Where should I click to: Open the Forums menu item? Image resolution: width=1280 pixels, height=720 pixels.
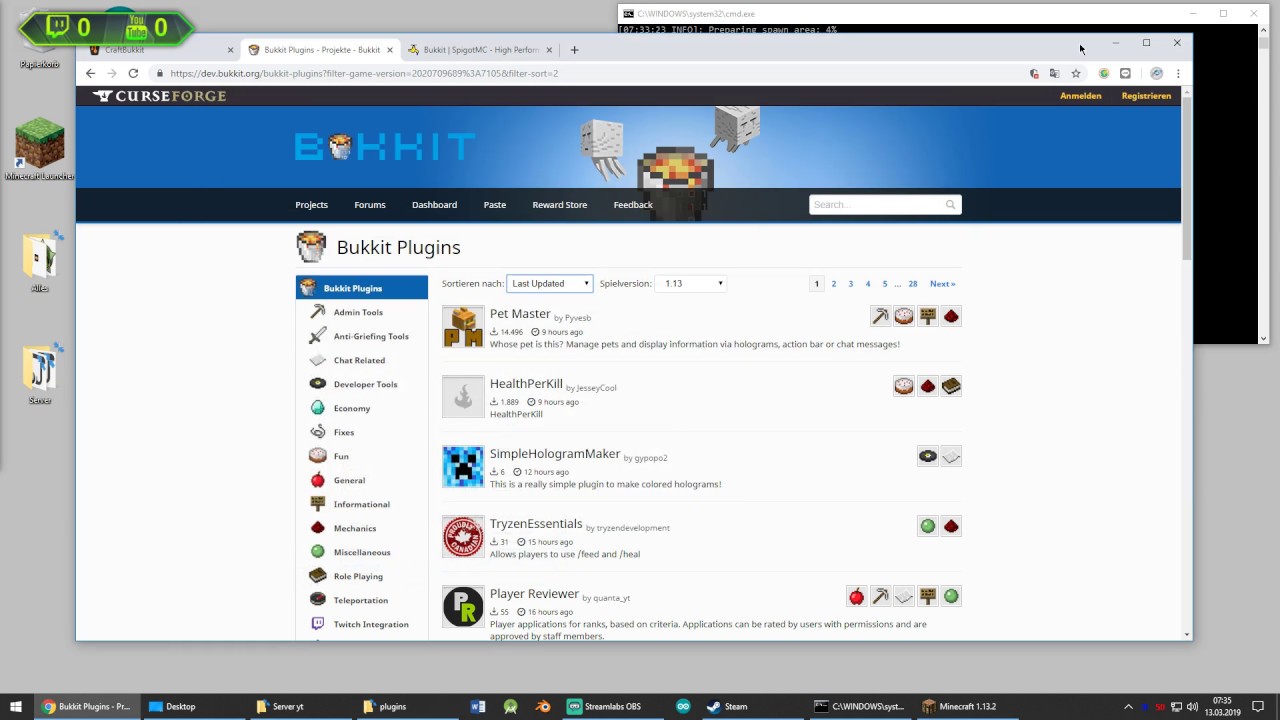pyautogui.click(x=370, y=205)
